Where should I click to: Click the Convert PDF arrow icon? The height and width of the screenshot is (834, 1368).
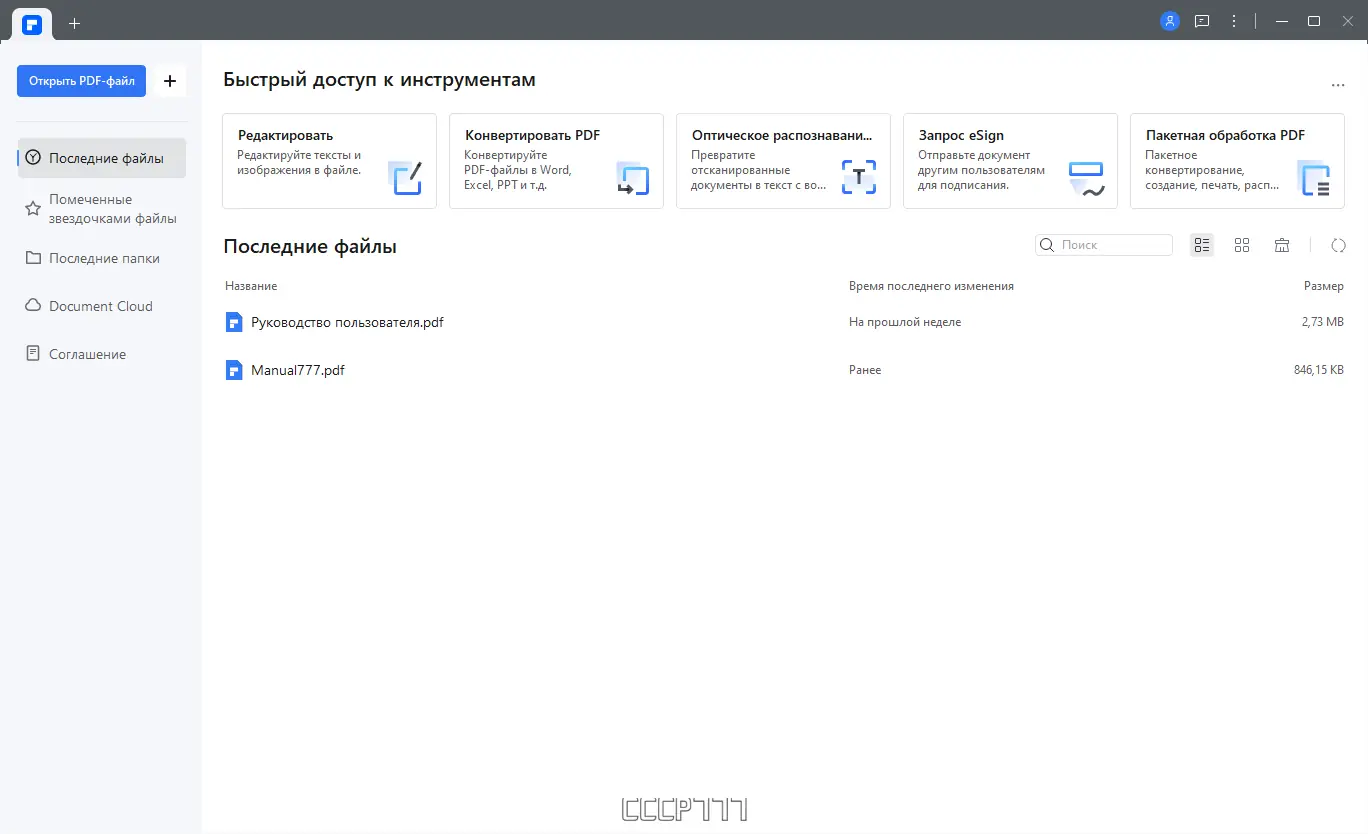pos(632,177)
